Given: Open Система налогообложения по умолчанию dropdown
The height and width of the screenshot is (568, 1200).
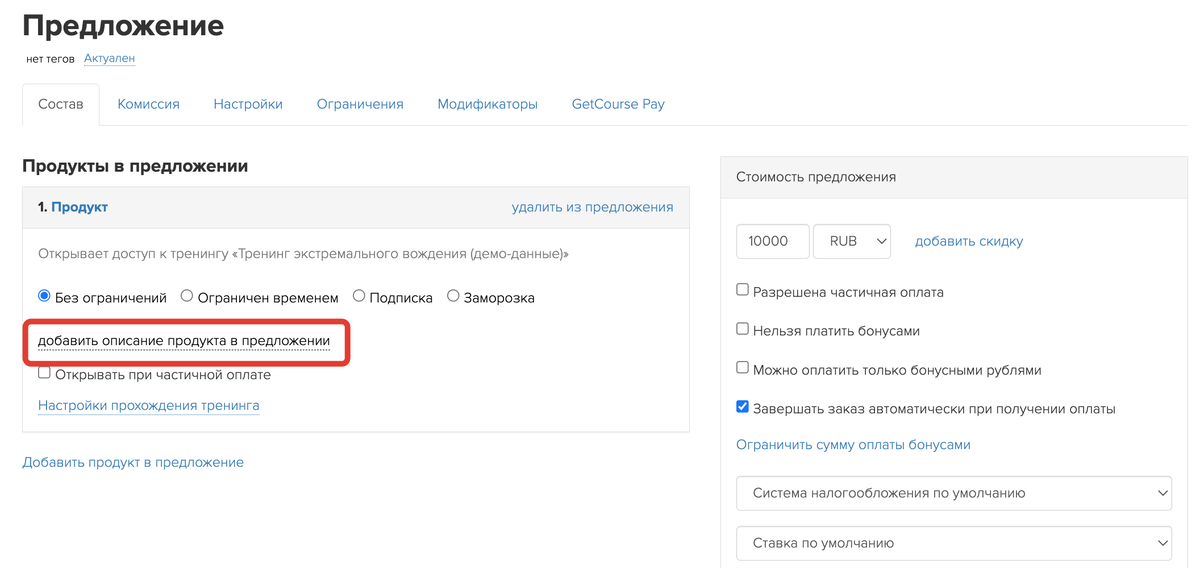Looking at the screenshot, I should 954,493.
